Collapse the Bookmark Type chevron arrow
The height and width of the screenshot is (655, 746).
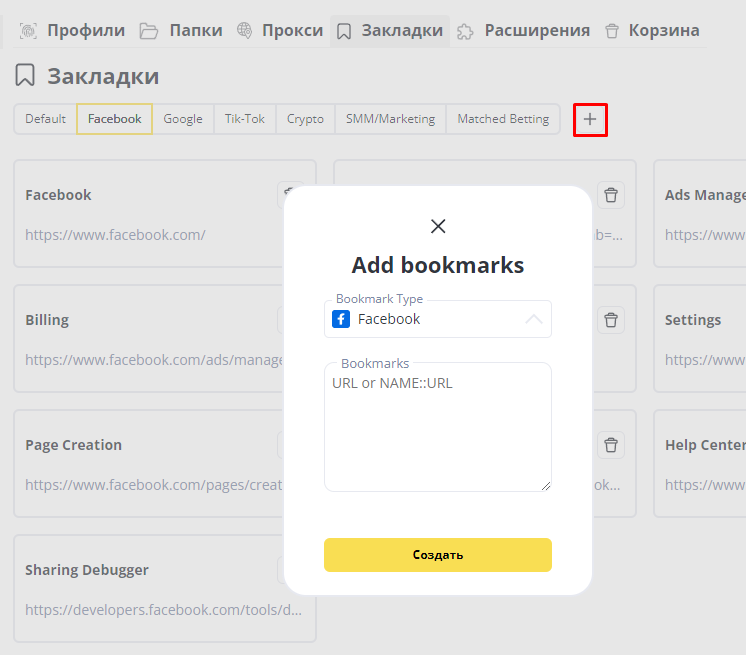(534, 319)
